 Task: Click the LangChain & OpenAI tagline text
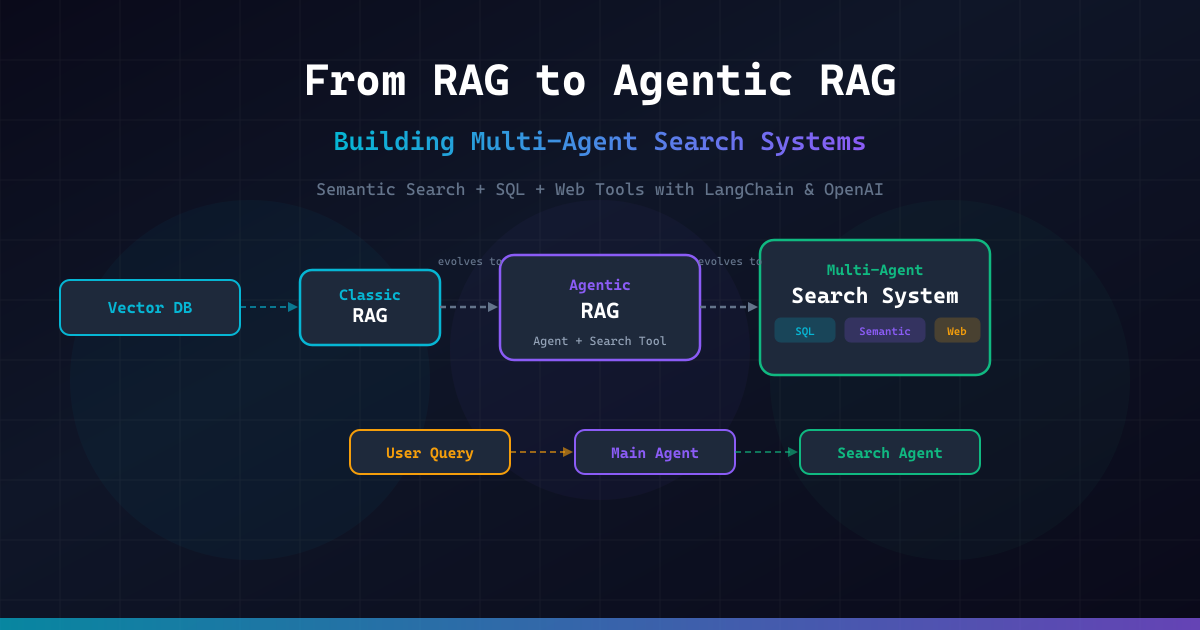point(599,189)
